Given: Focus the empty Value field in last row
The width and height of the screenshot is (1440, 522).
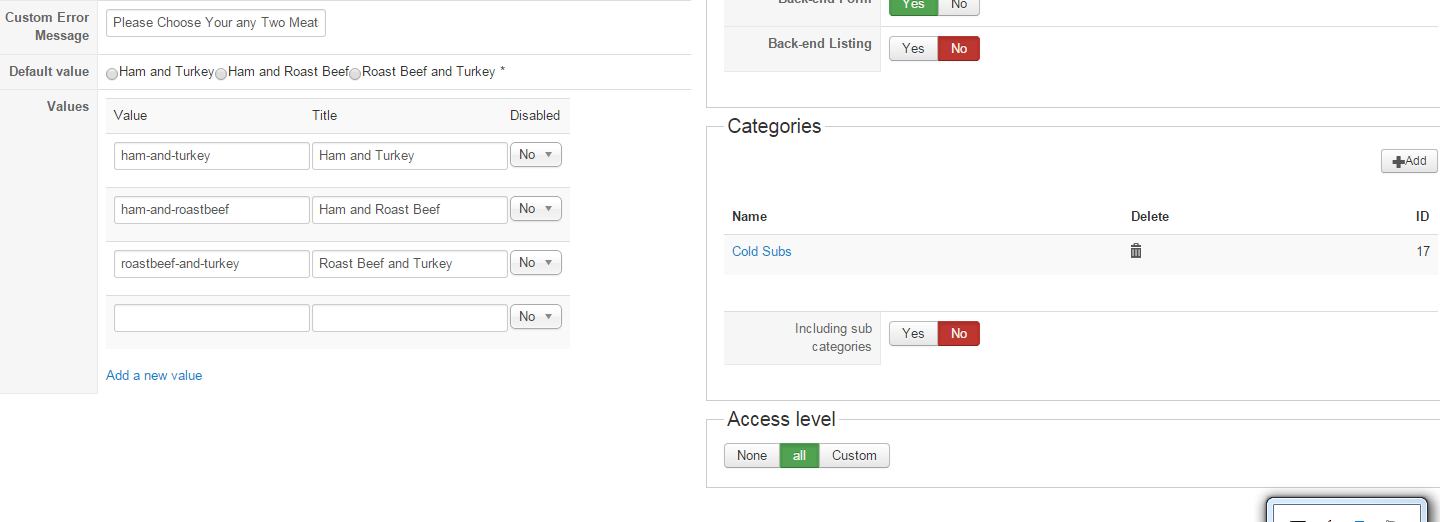Looking at the screenshot, I should [211, 318].
